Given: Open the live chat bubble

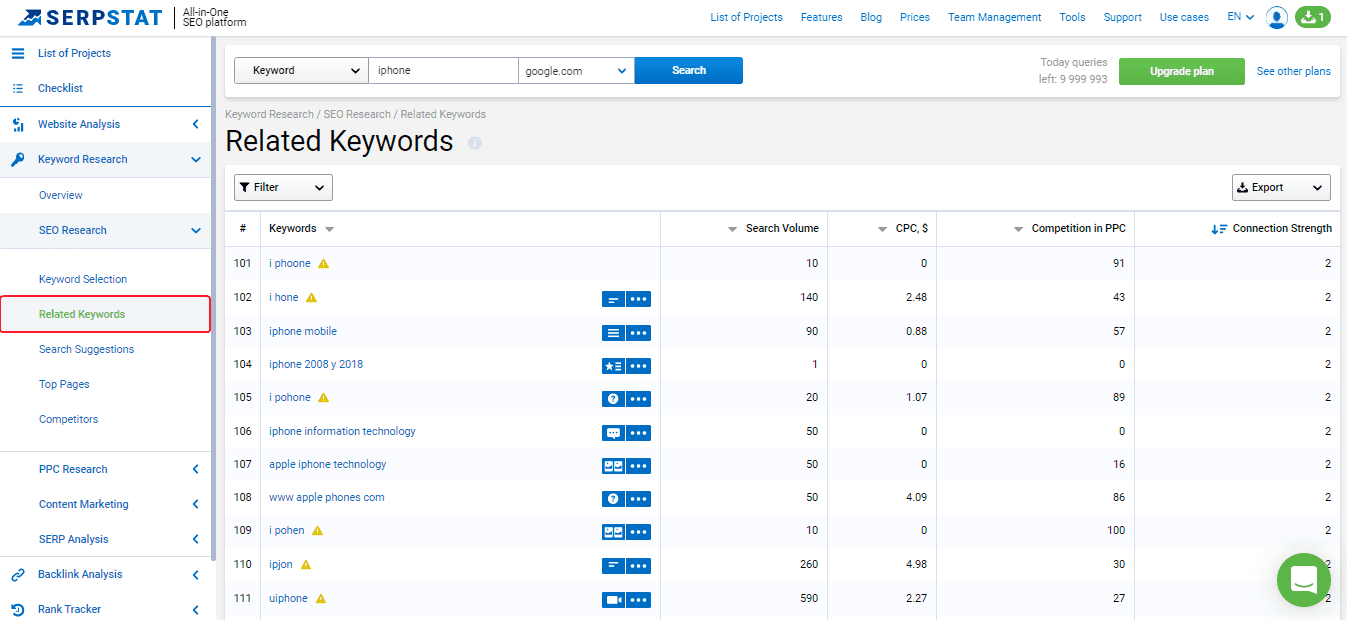Looking at the screenshot, I should coord(1304,579).
